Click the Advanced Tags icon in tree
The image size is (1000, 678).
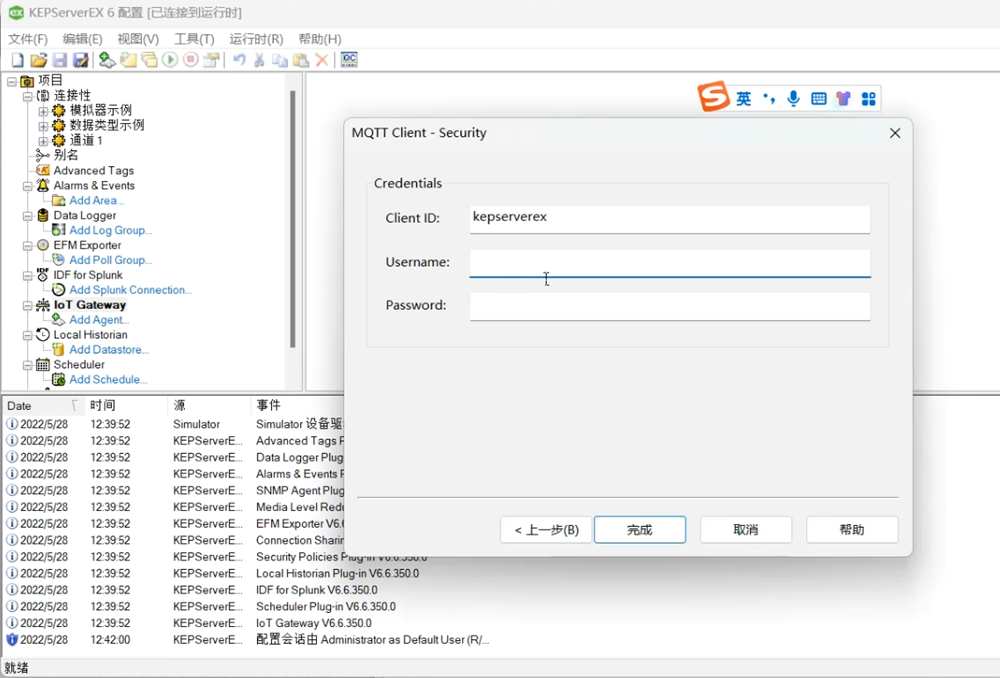(43, 170)
